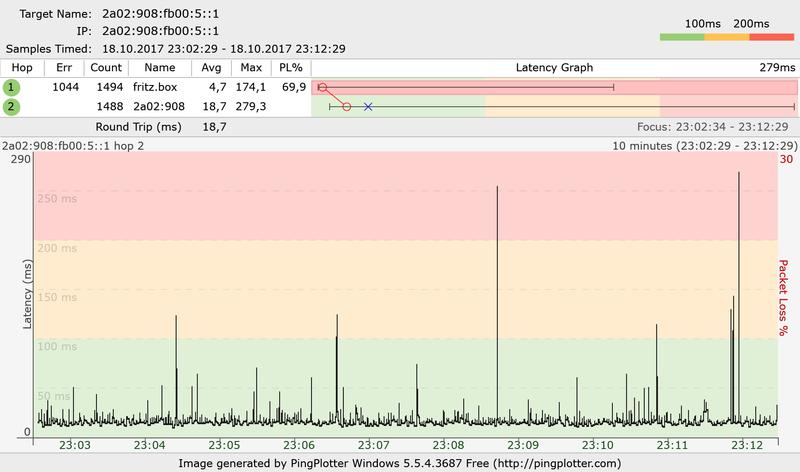Click the green hop 1 circle icon
This screenshot has height=472, width=800.
pos(12,87)
